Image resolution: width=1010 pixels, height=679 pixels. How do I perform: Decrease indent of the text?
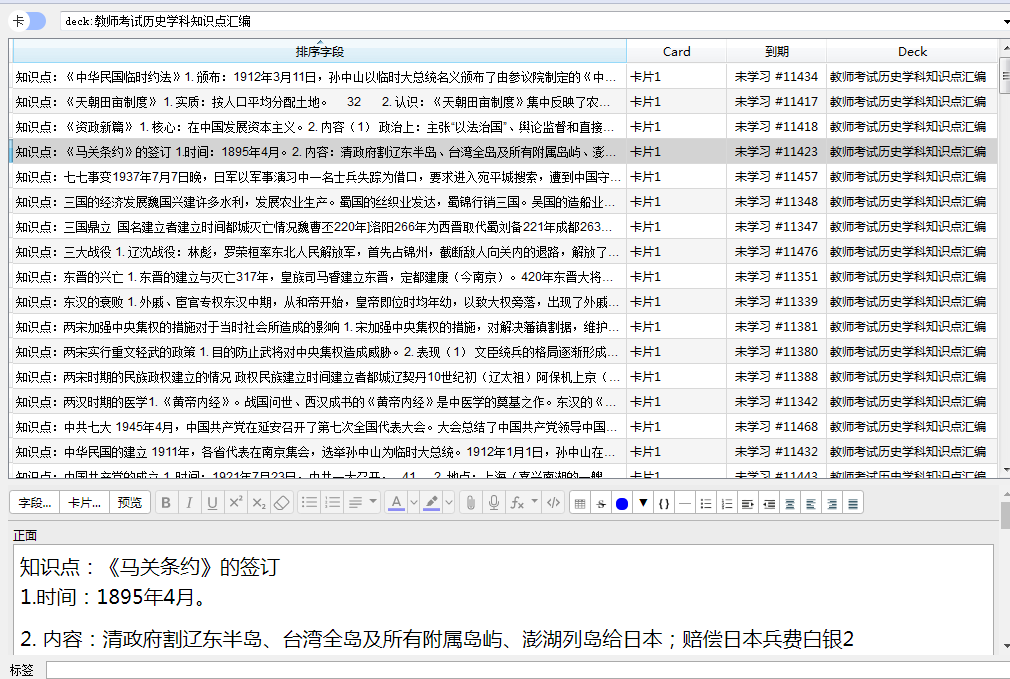pyautogui.click(x=769, y=504)
